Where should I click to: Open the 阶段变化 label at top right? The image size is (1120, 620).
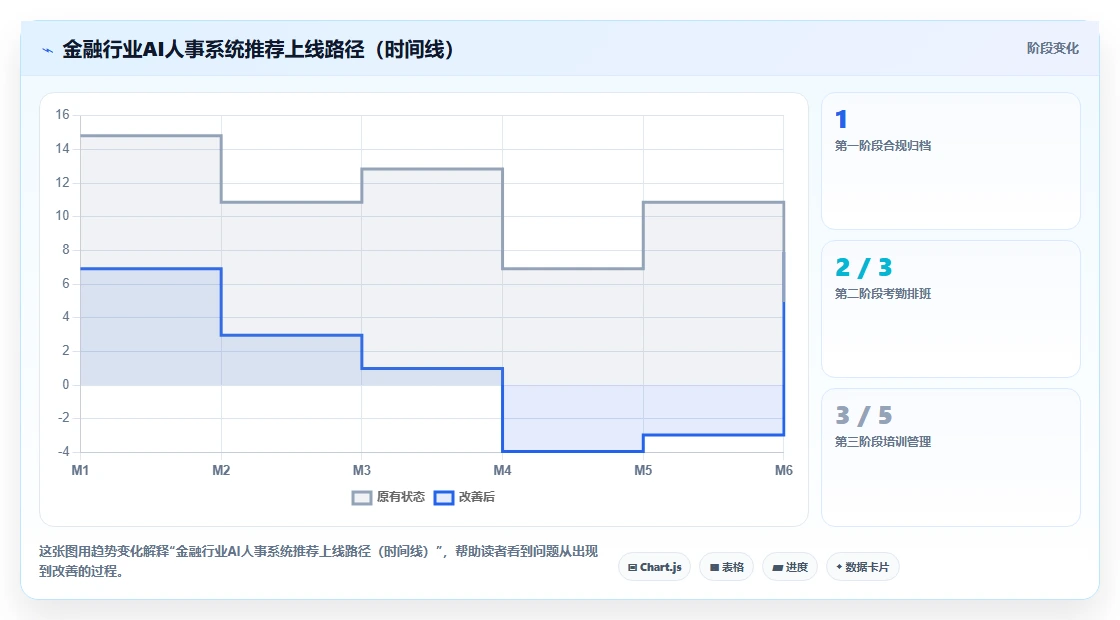pyautogui.click(x=1052, y=49)
